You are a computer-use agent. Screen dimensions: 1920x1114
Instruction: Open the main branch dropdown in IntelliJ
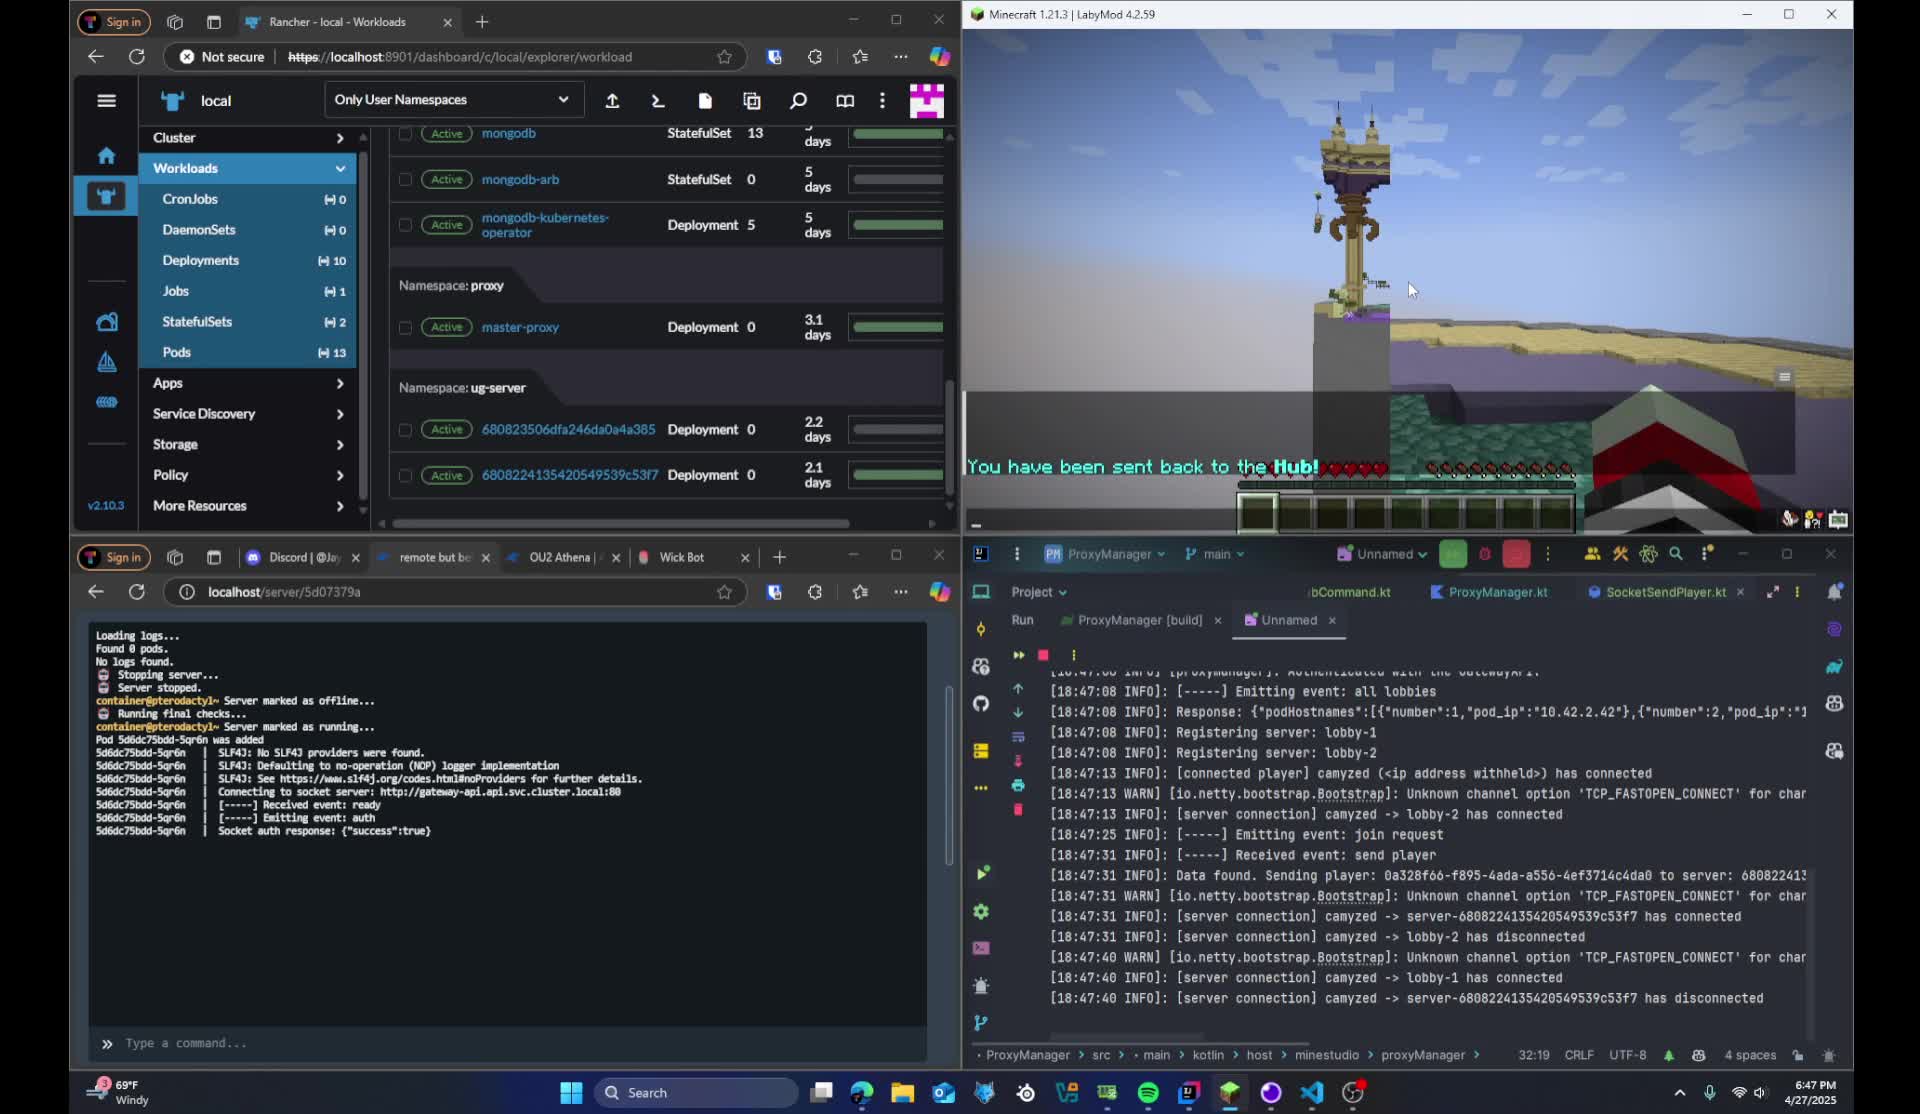point(1215,554)
